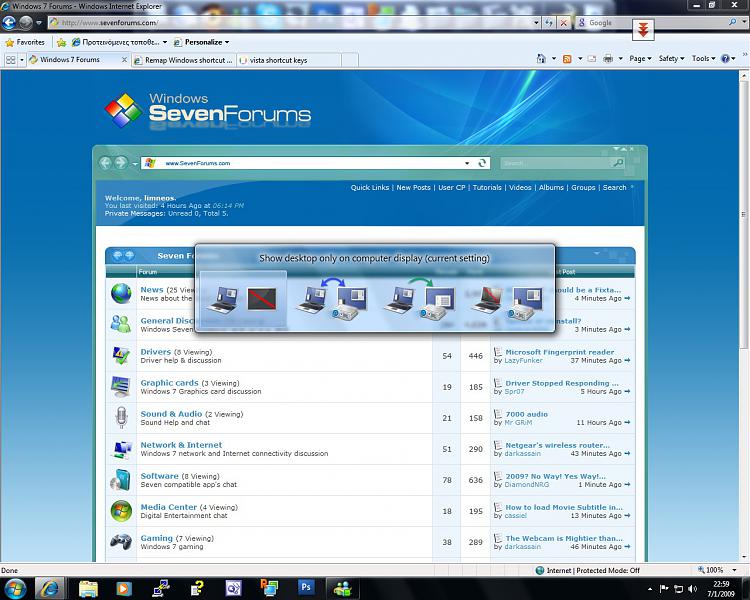Click the blue Help question mark icon

[725, 58]
